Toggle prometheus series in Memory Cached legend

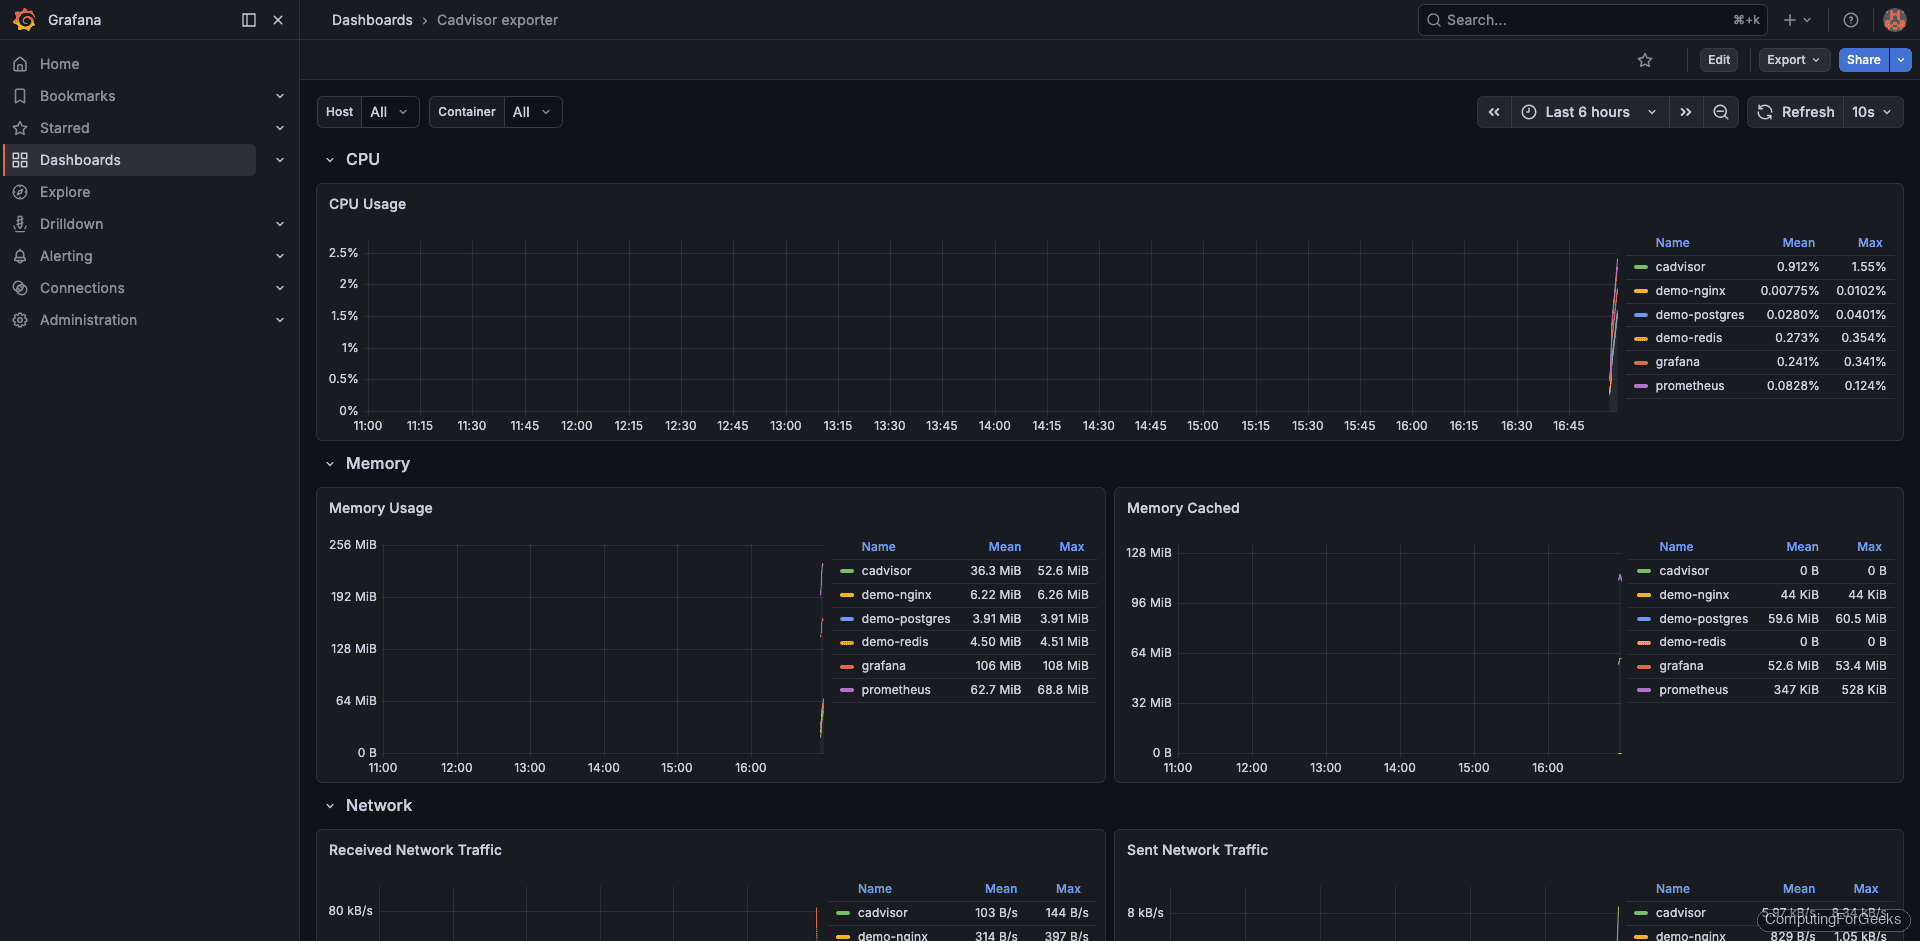[x=1693, y=689]
